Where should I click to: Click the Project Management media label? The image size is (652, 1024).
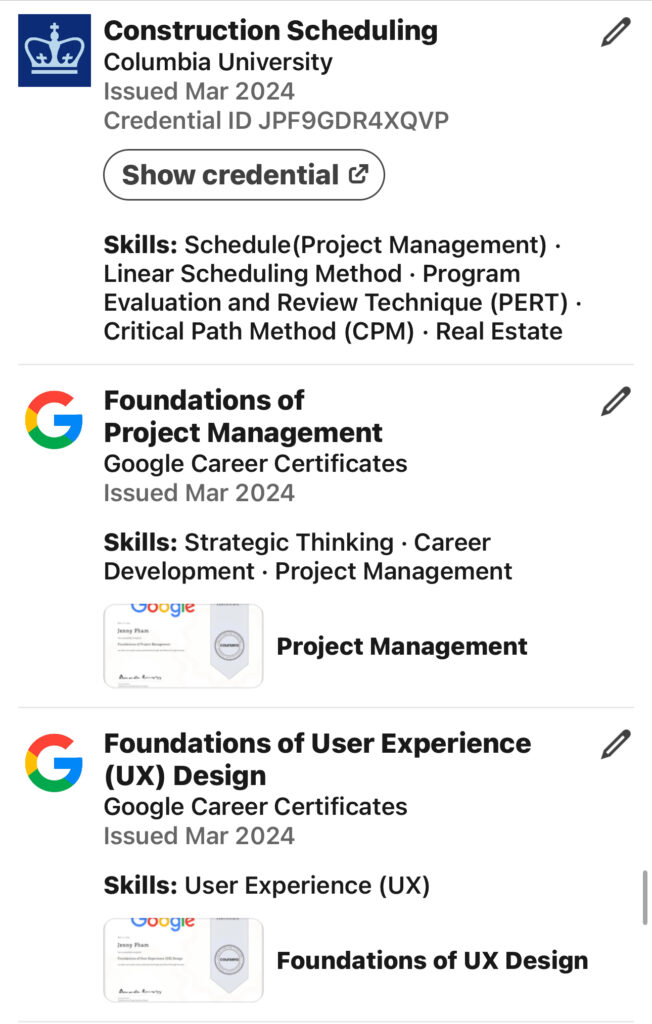pyautogui.click(x=402, y=646)
